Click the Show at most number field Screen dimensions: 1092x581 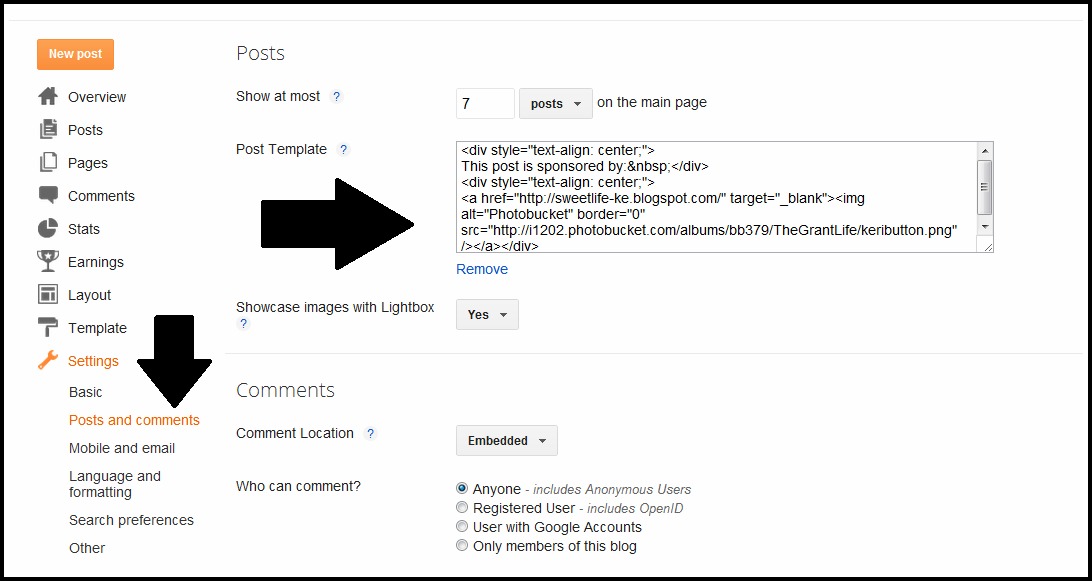coord(485,104)
